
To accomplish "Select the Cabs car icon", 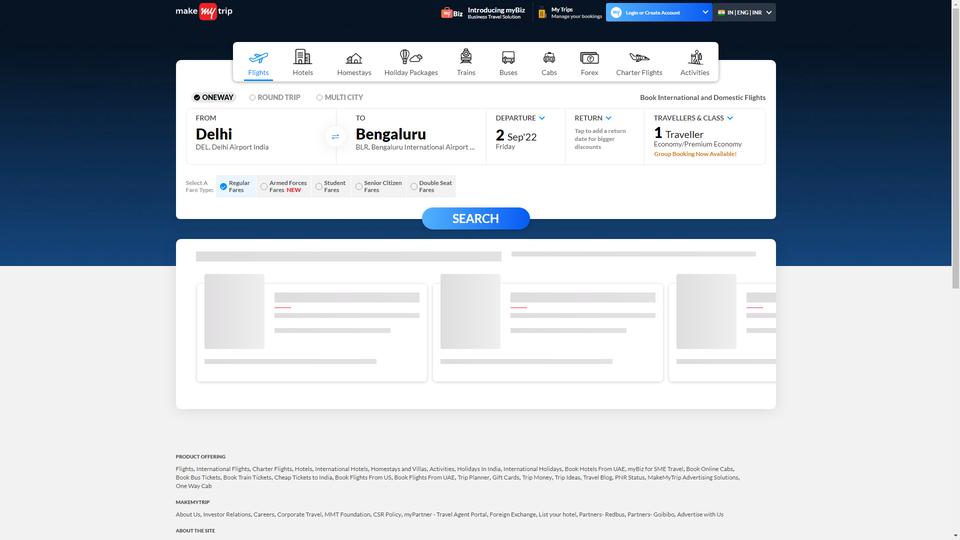I will pyautogui.click(x=549, y=58).
